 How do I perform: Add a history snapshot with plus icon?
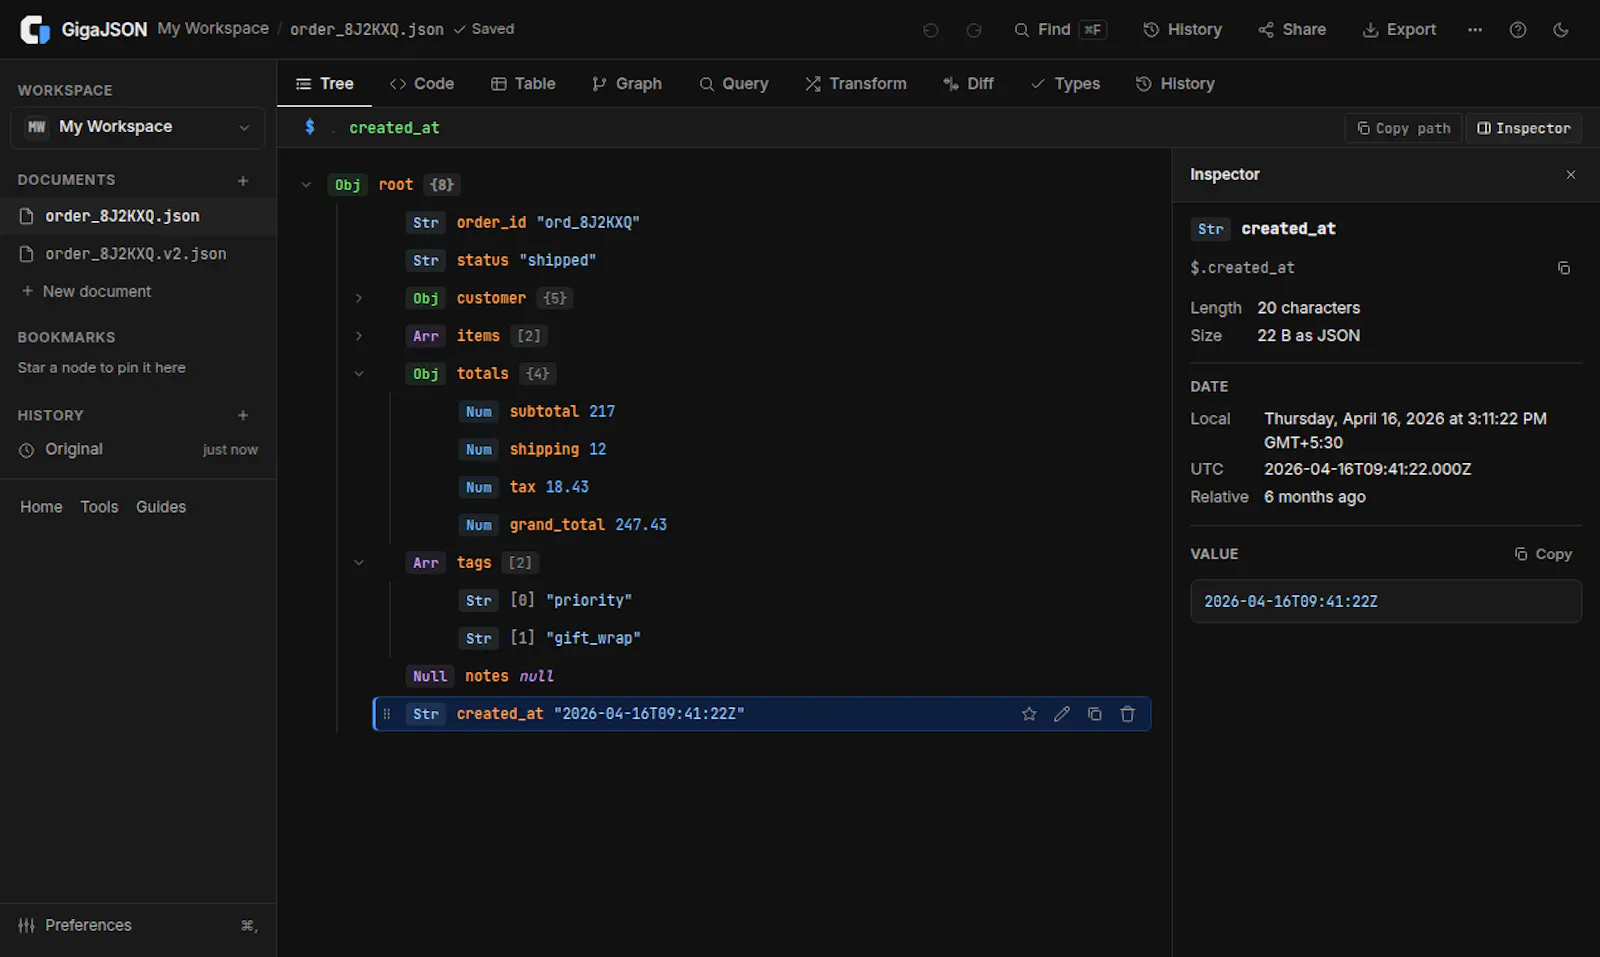click(x=243, y=415)
